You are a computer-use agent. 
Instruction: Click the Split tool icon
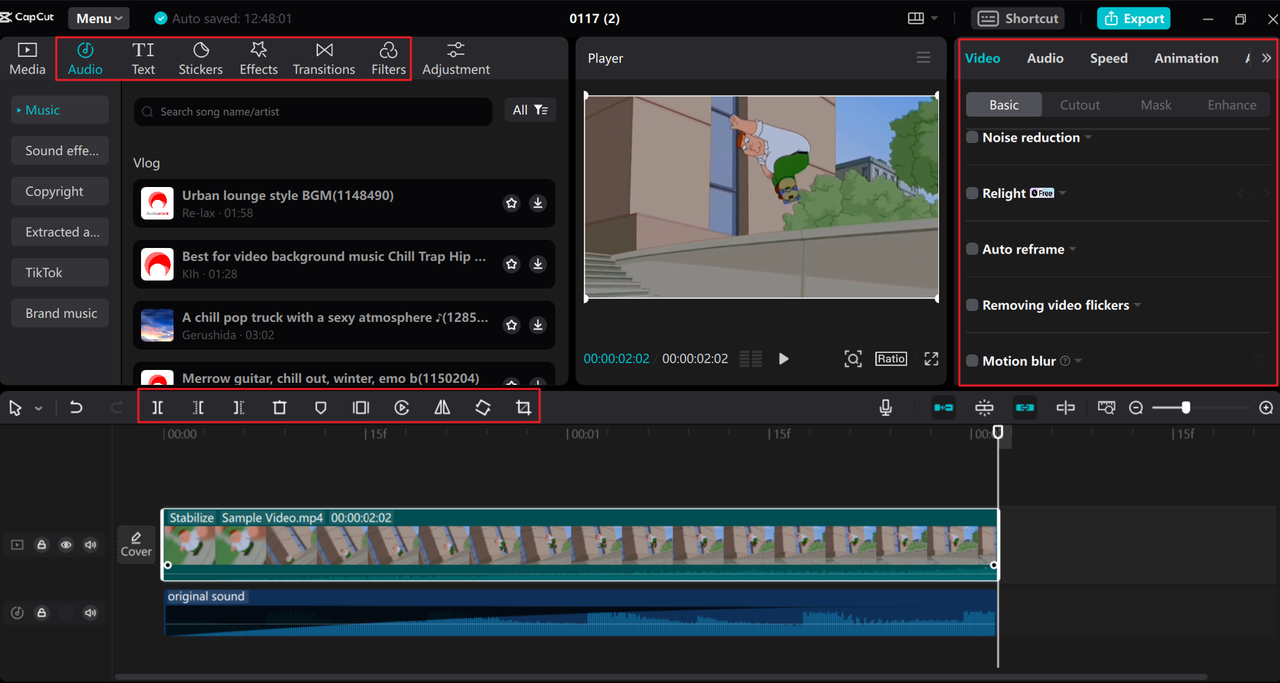click(158, 408)
